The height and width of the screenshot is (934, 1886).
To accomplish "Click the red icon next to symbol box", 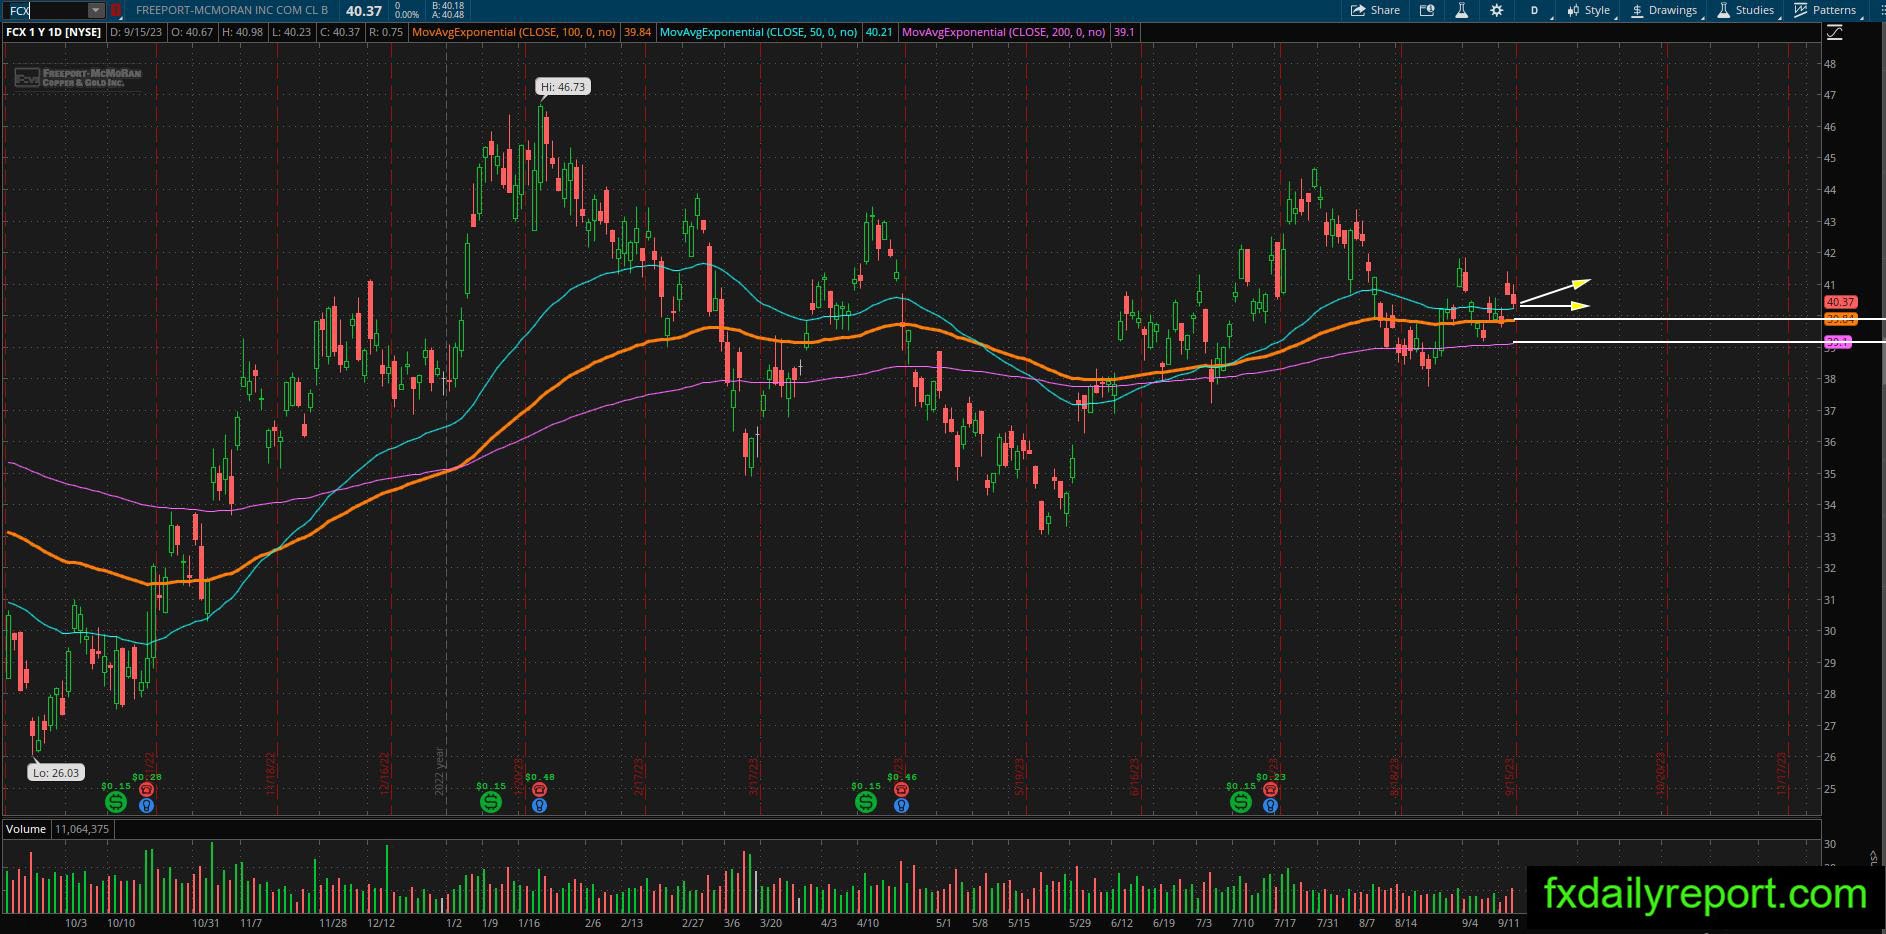I will point(116,10).
